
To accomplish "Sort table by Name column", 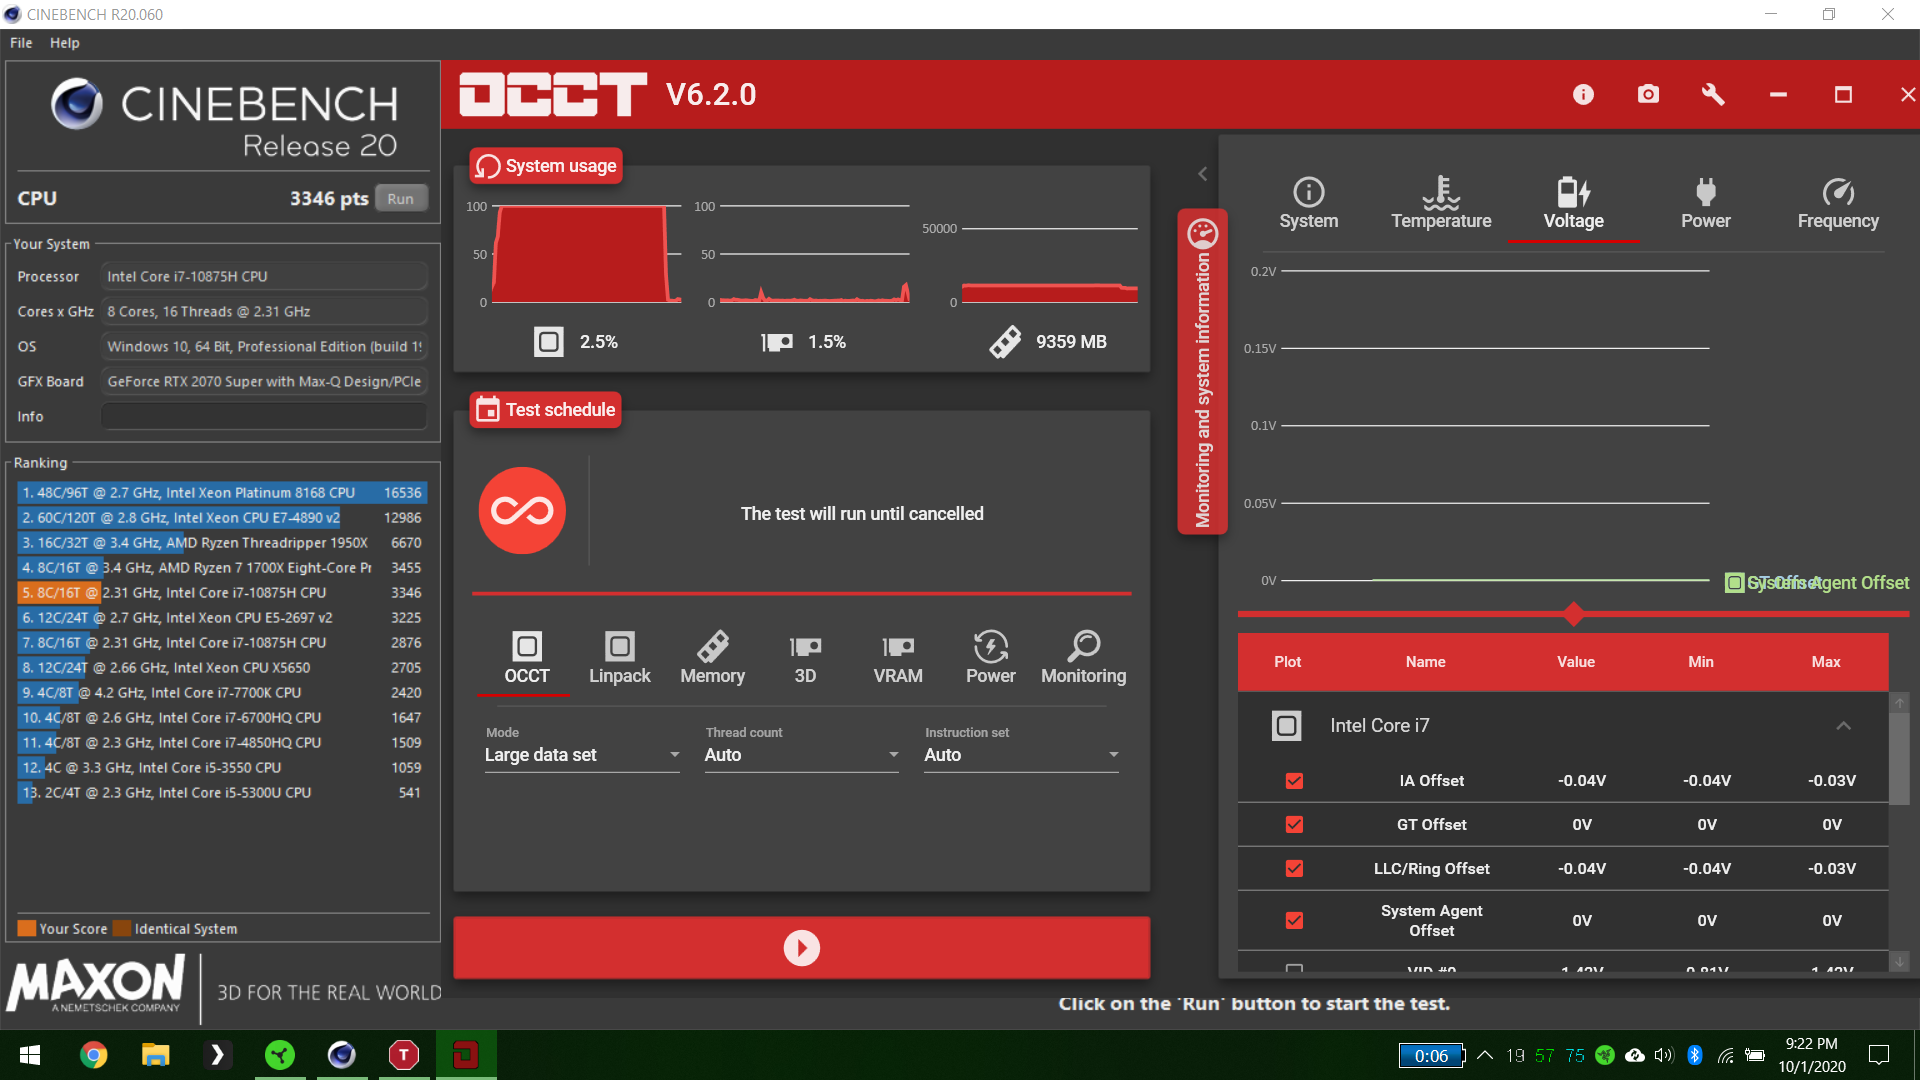I will point(1425,662).
